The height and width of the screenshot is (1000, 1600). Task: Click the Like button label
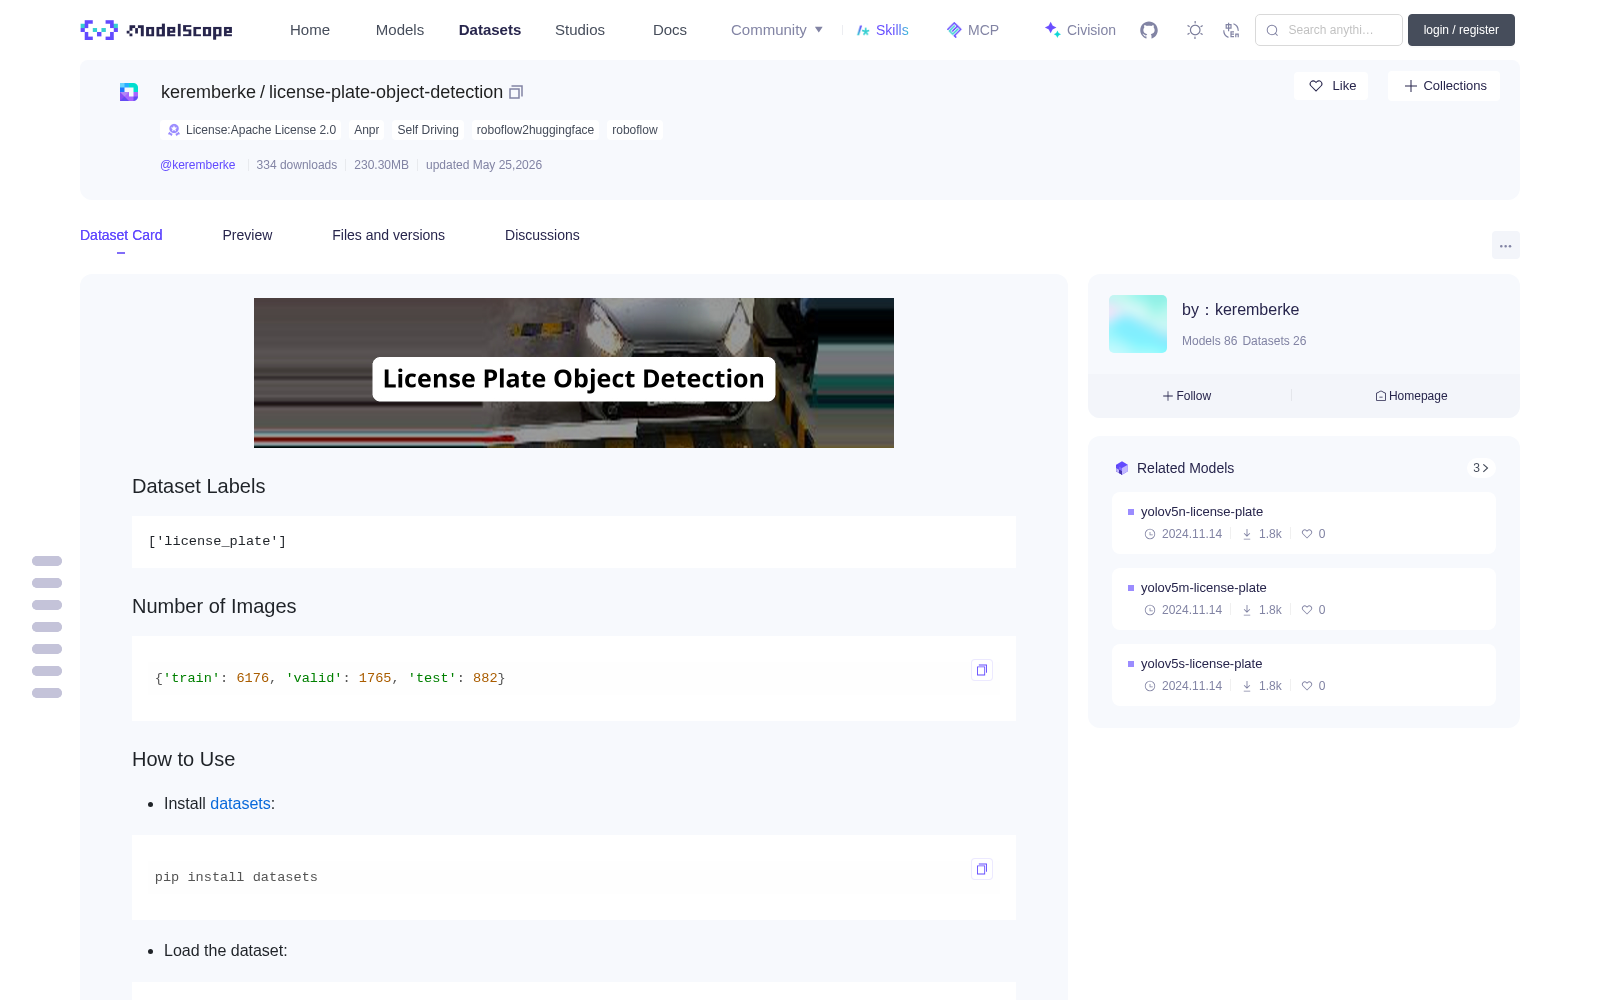click(1344, 86)
